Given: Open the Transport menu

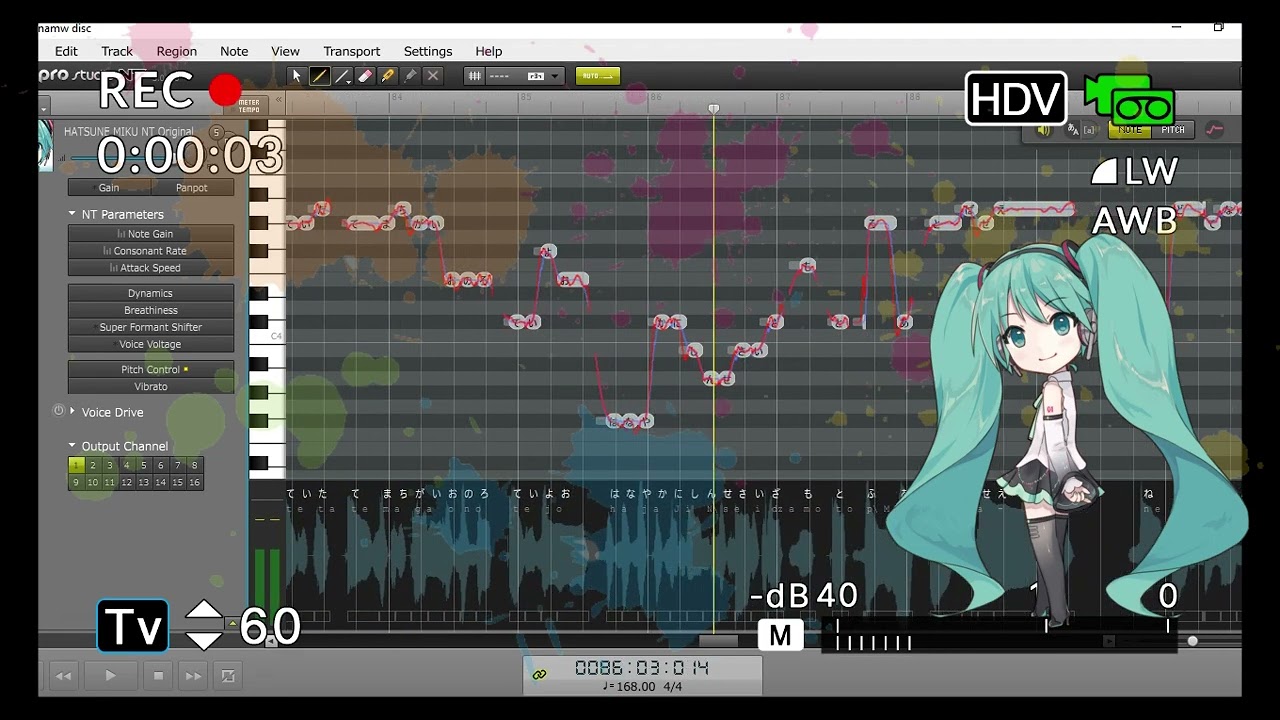Looking at the screenshot, I should point(351,51).
